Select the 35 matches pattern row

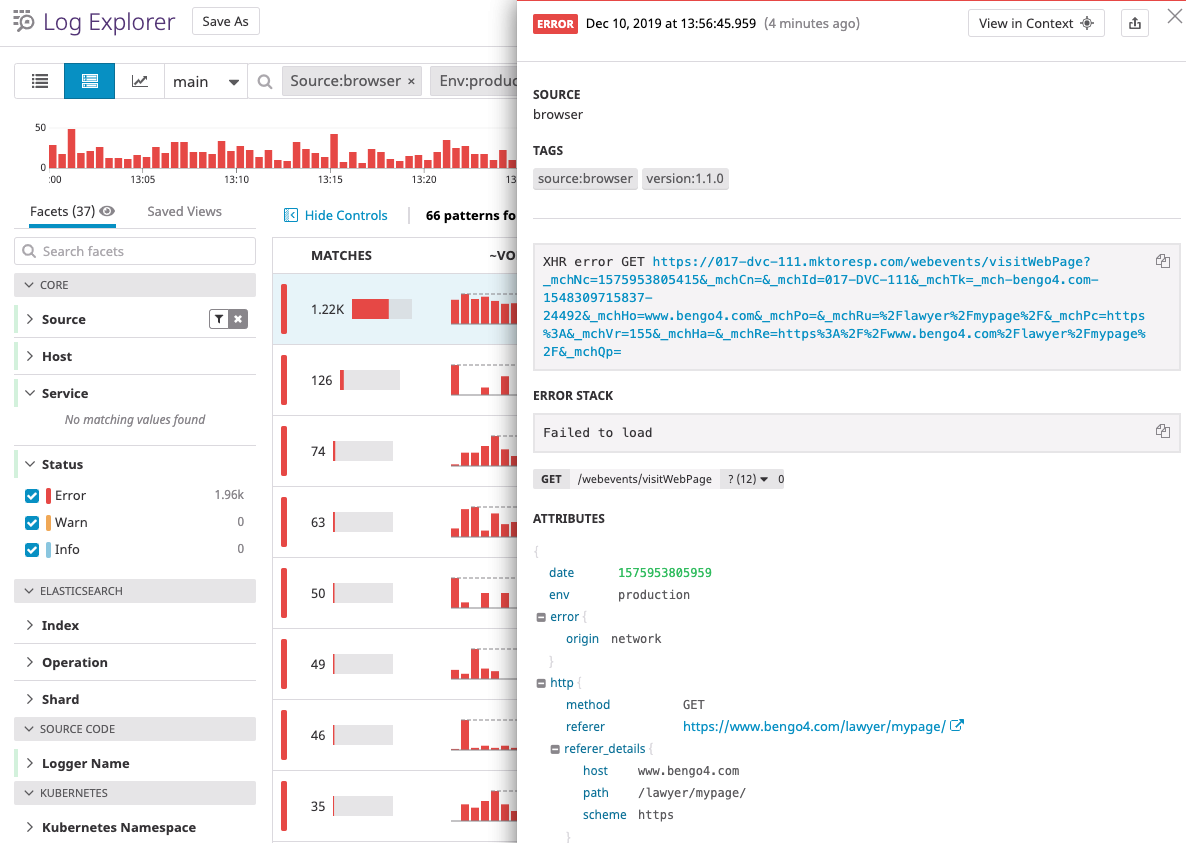395,806
